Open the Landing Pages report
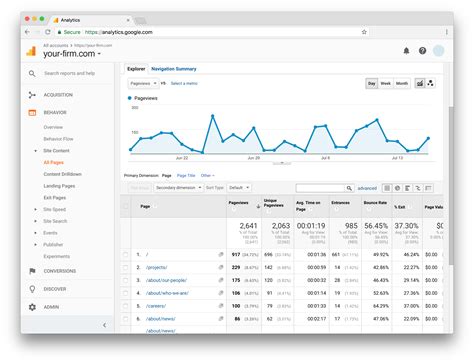The height and width of the screenshot is (363, 474). (x=59, y=186)
